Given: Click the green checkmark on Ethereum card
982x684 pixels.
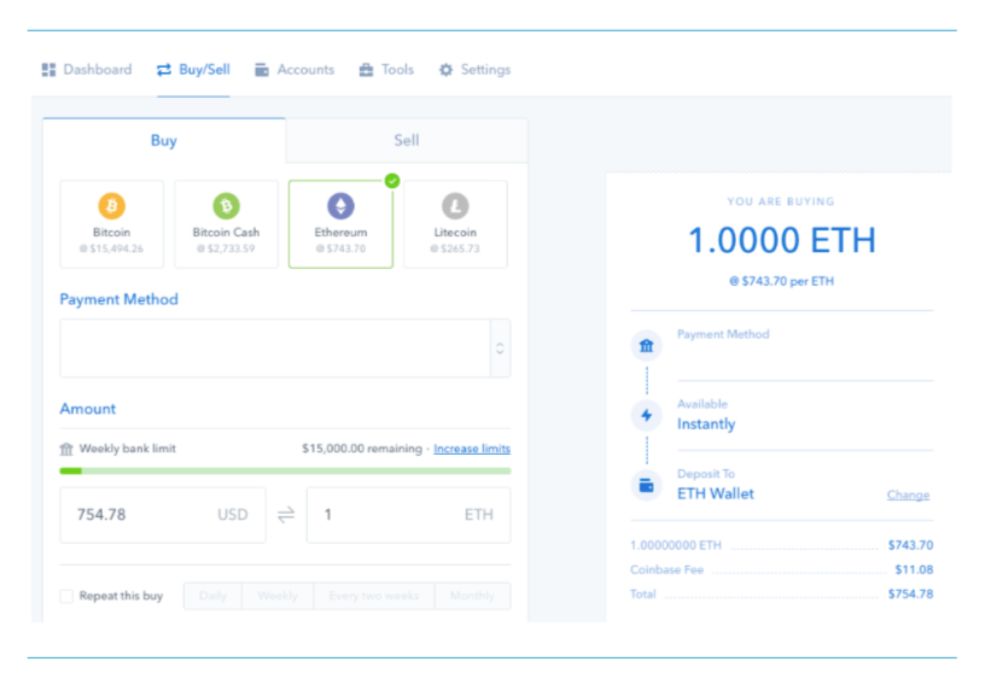Looking at the screenshot, I should [x=392, y=181].
